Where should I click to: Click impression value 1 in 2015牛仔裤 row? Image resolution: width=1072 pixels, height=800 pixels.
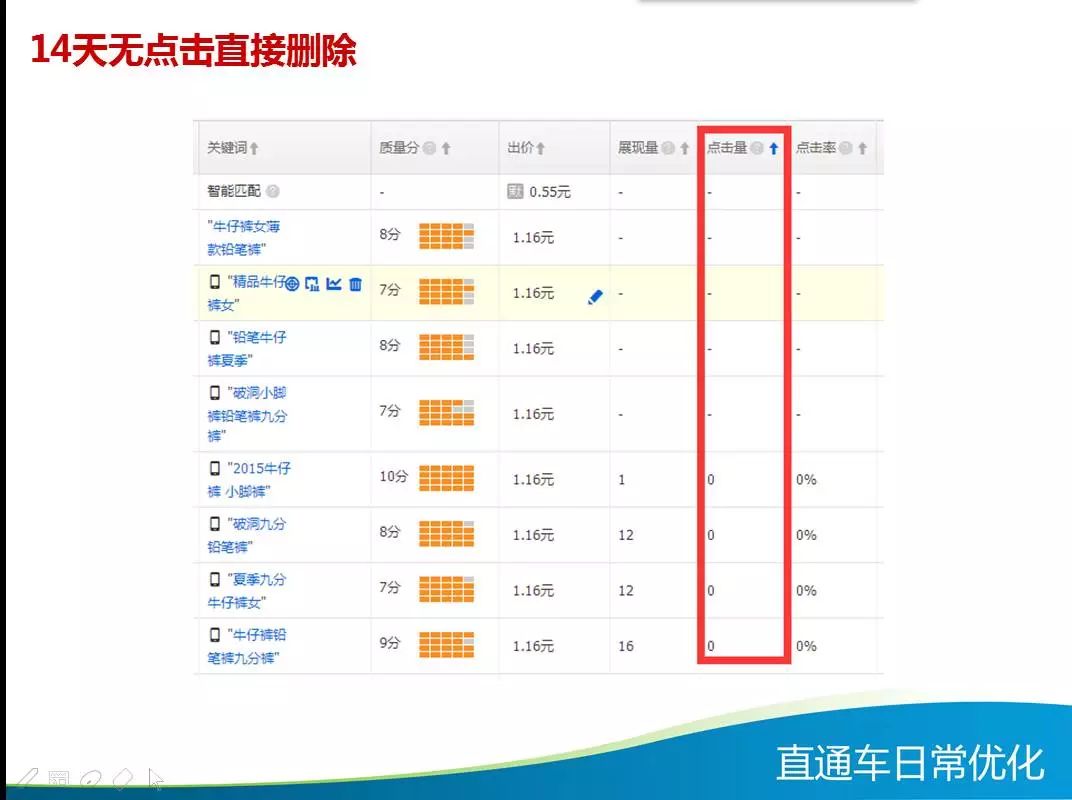click(x=621, y=480)
